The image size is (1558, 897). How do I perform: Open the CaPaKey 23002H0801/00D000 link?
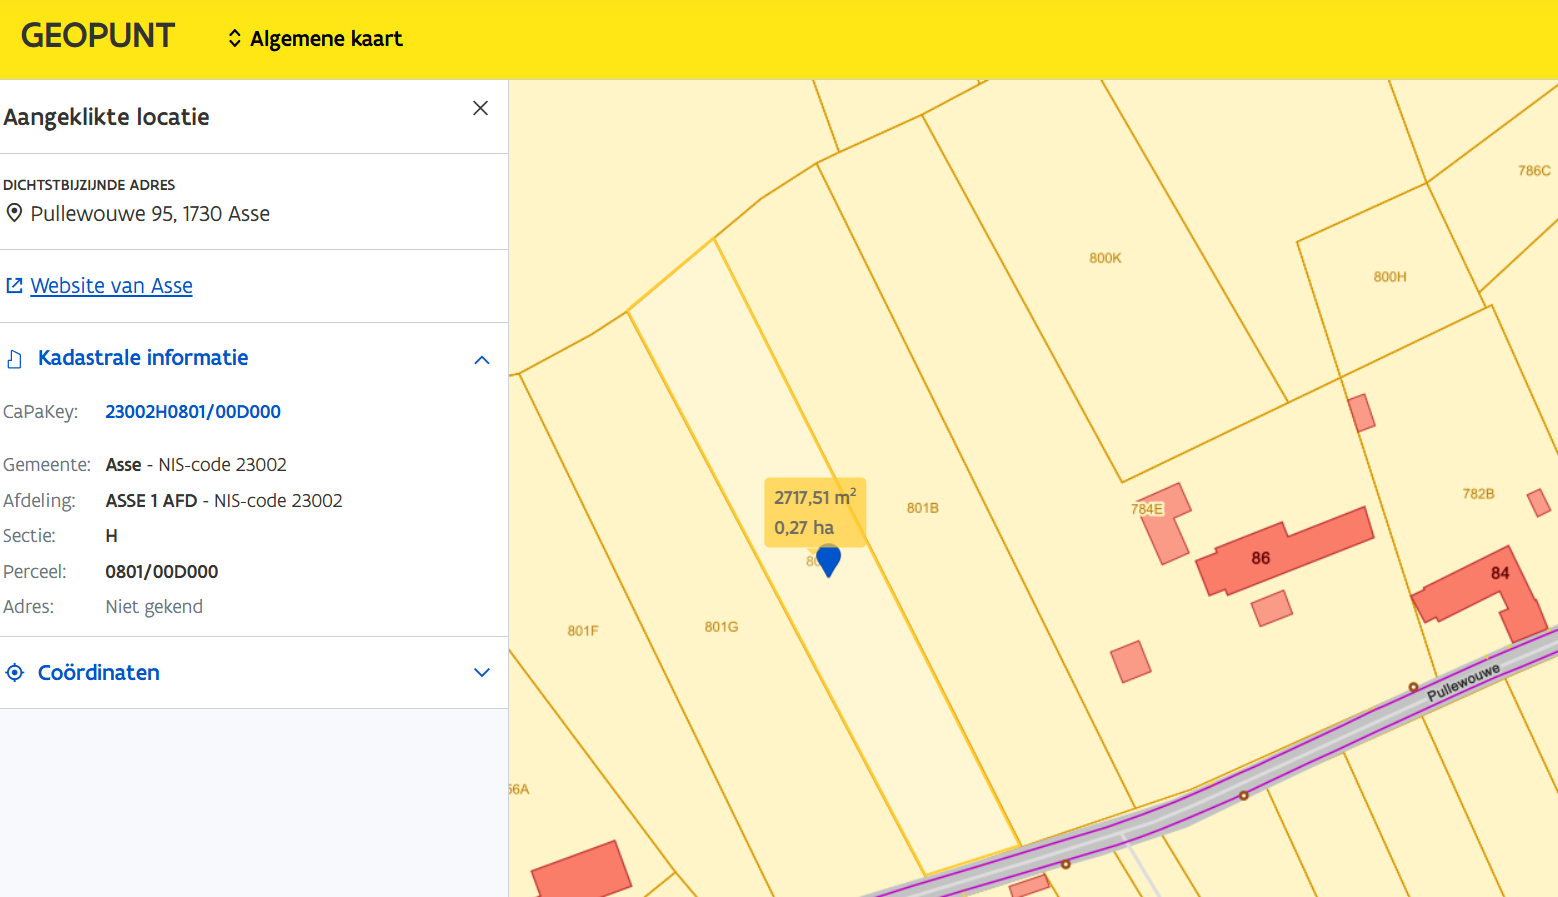(x=193, y=412)
